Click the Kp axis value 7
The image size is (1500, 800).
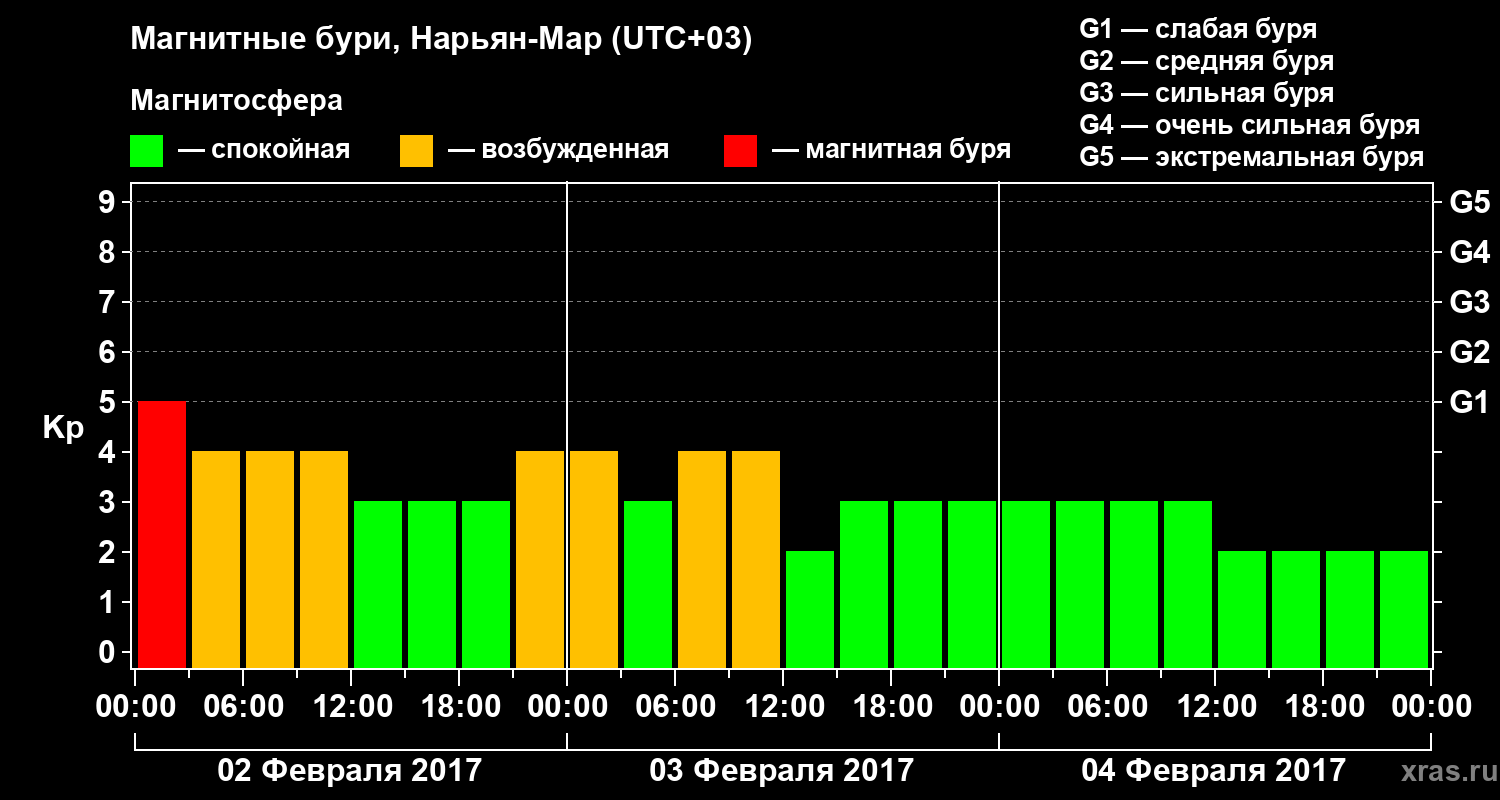[x=109, y=302]
